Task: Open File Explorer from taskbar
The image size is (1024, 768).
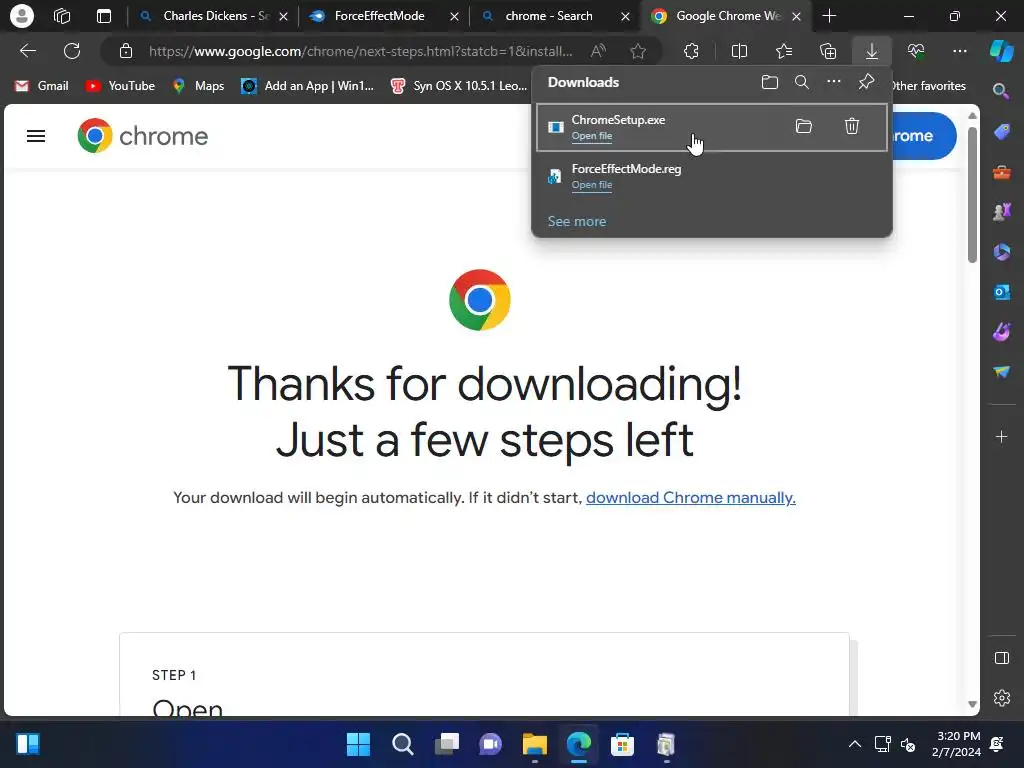Action: pos(534,744)
